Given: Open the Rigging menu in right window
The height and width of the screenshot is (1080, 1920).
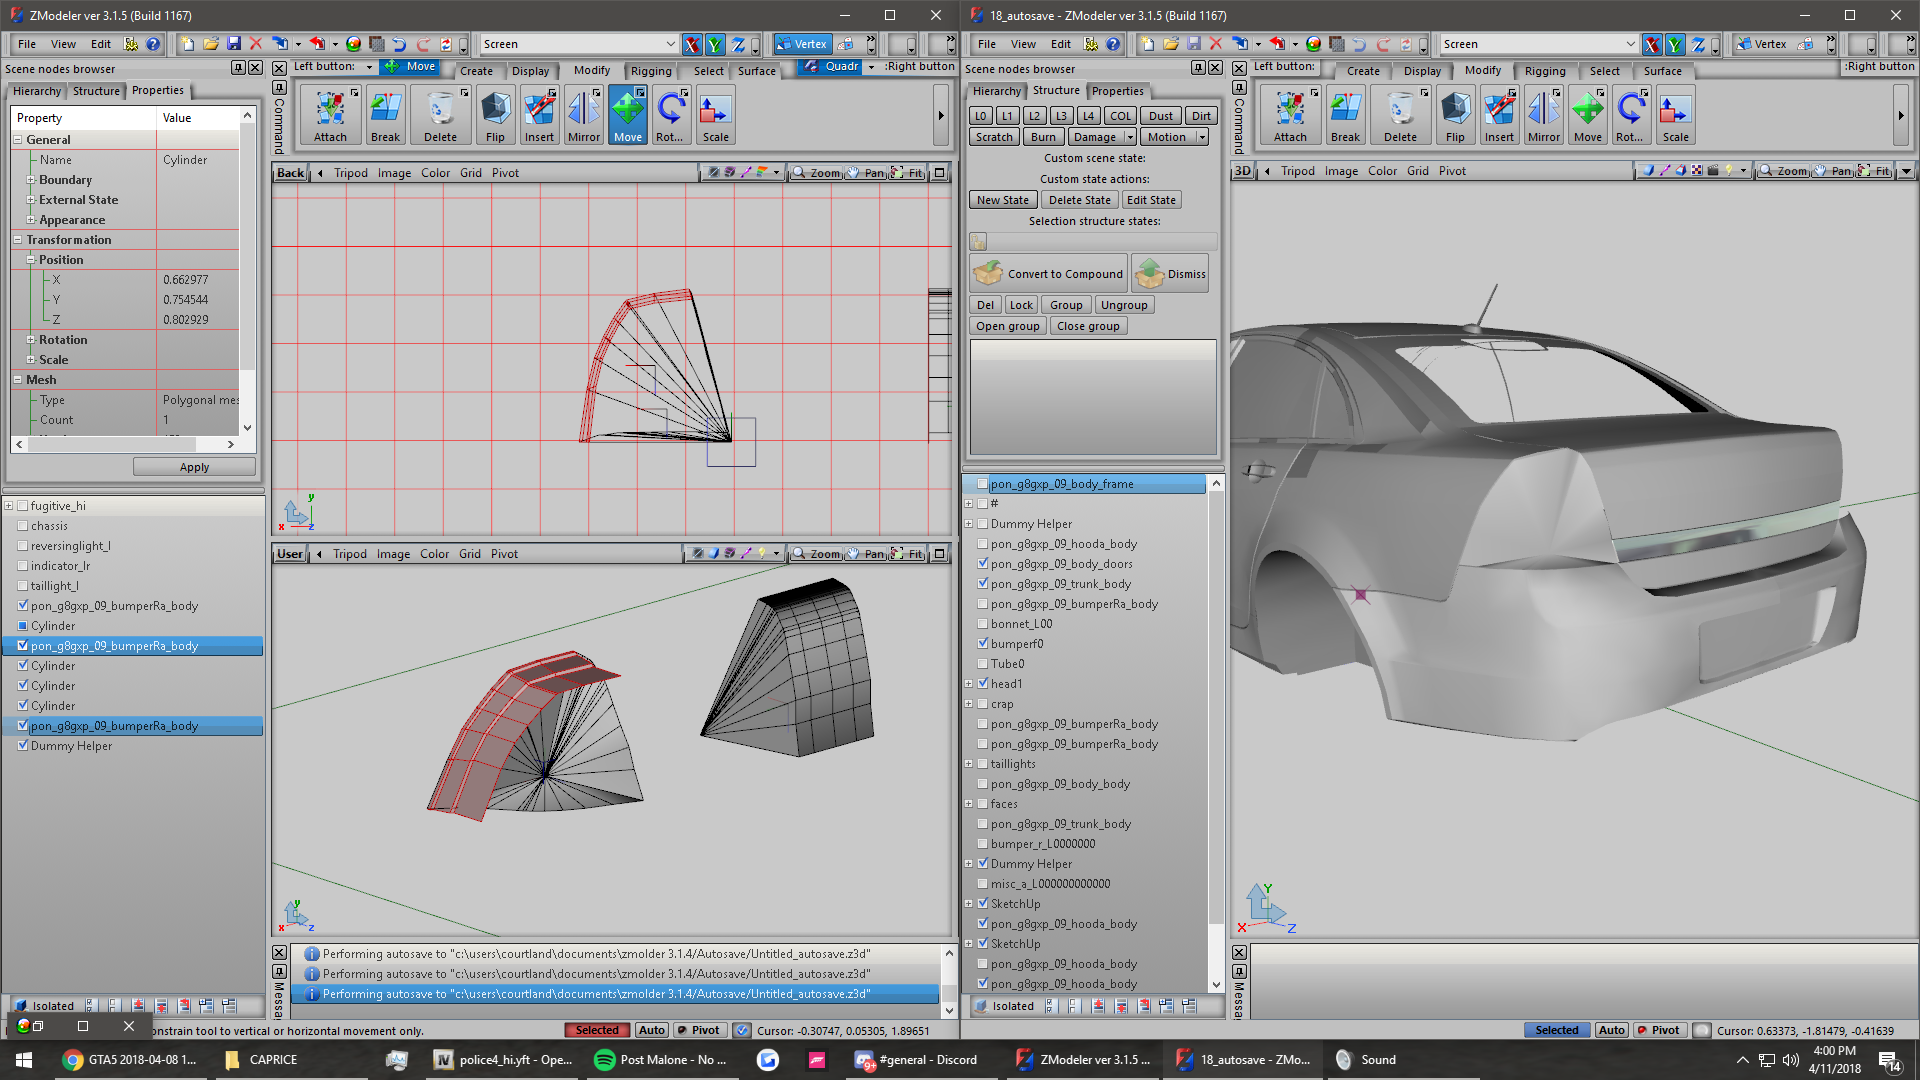Looking at the screenshot, I should 1545,71.
